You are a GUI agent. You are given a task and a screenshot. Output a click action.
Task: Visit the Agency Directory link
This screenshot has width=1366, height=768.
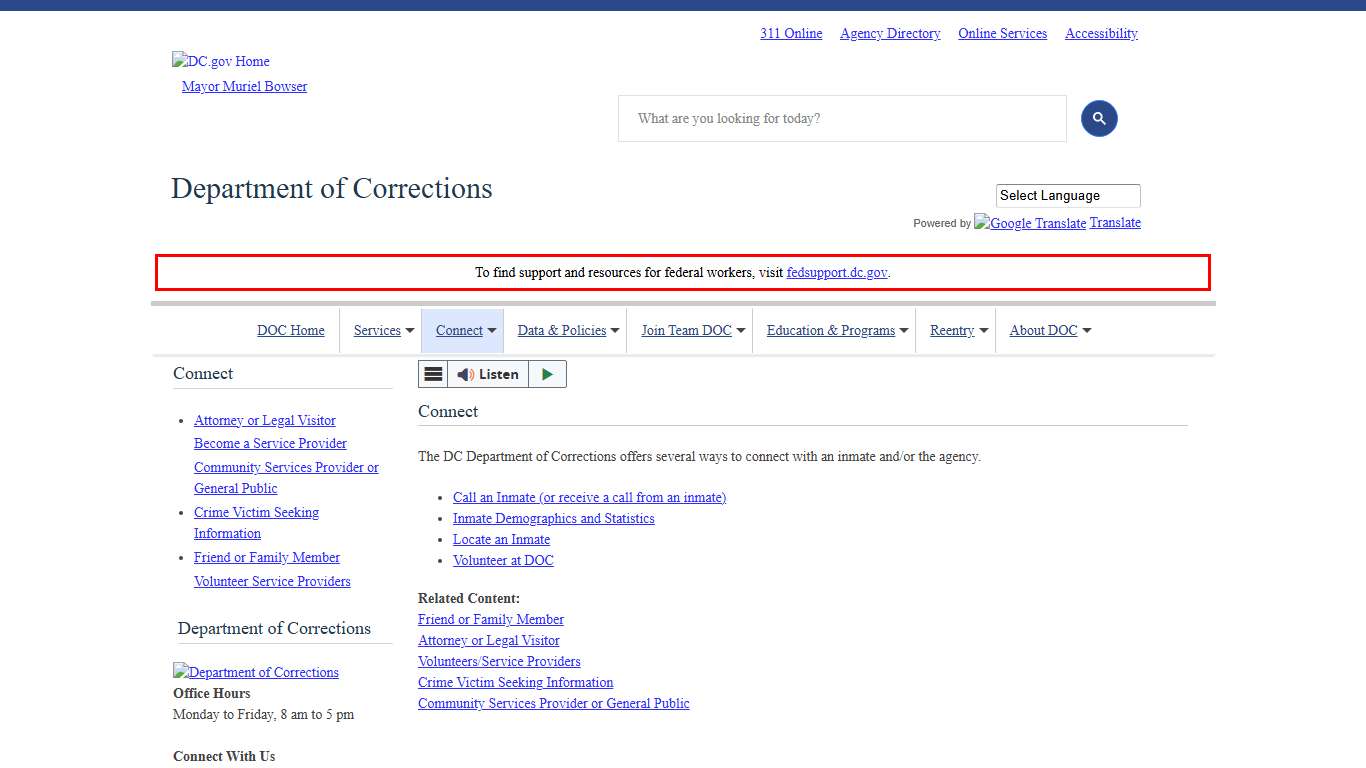click(890, 34)
